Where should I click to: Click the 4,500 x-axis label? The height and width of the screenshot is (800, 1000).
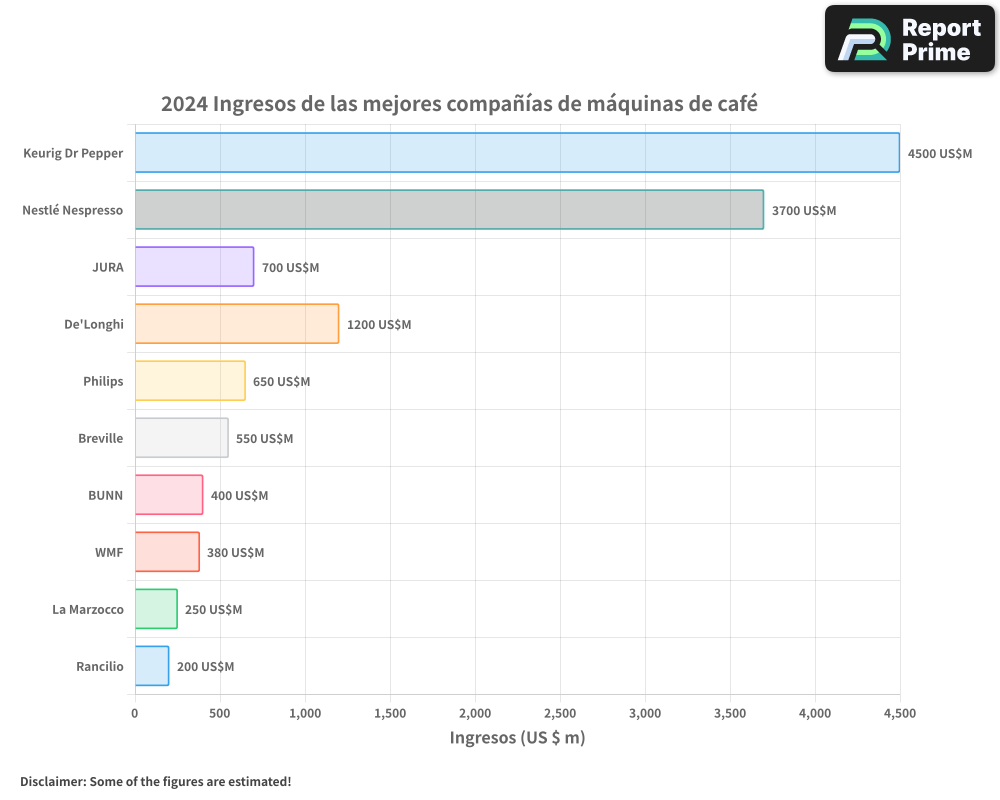899,713
